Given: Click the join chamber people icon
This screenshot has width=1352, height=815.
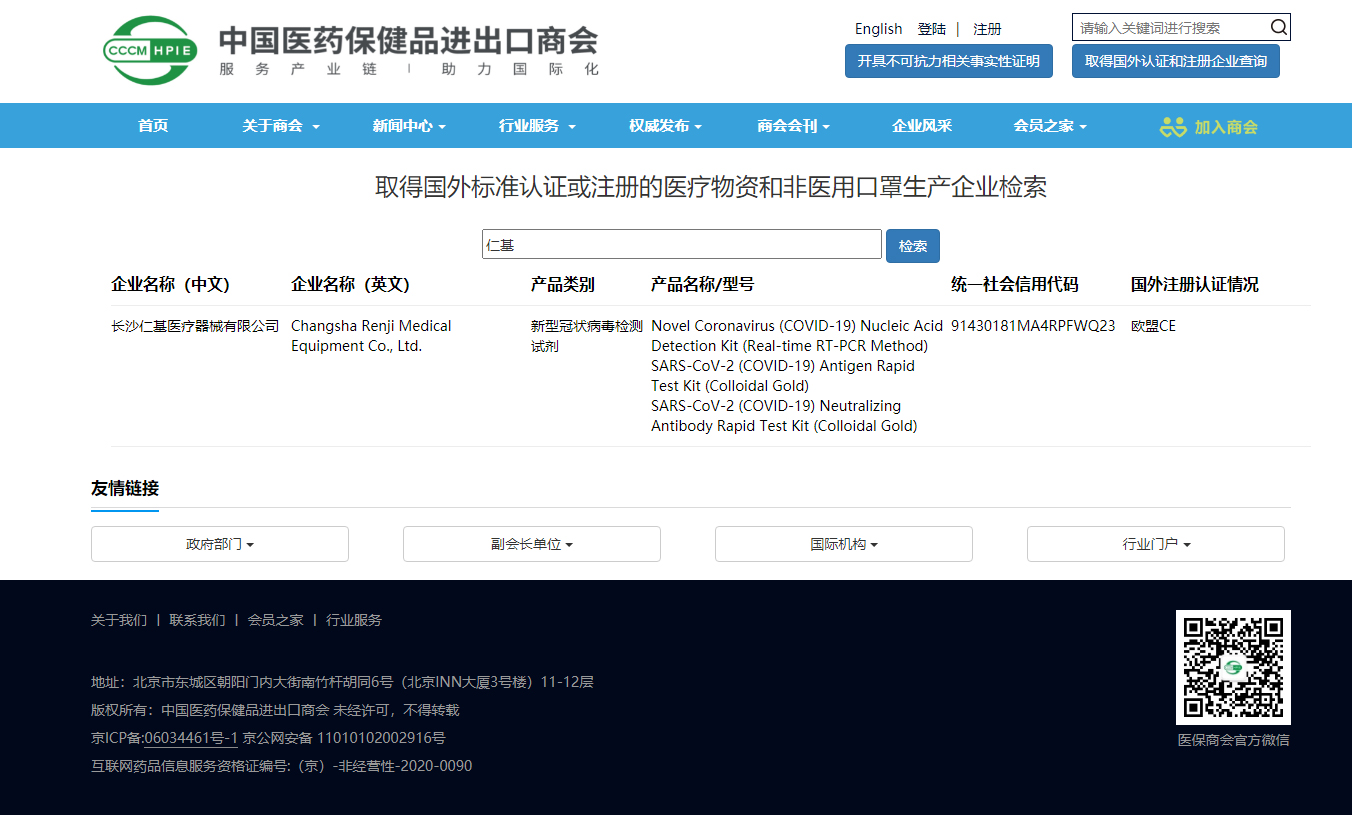Looking at the screenshot, I should click(1172, 127).
